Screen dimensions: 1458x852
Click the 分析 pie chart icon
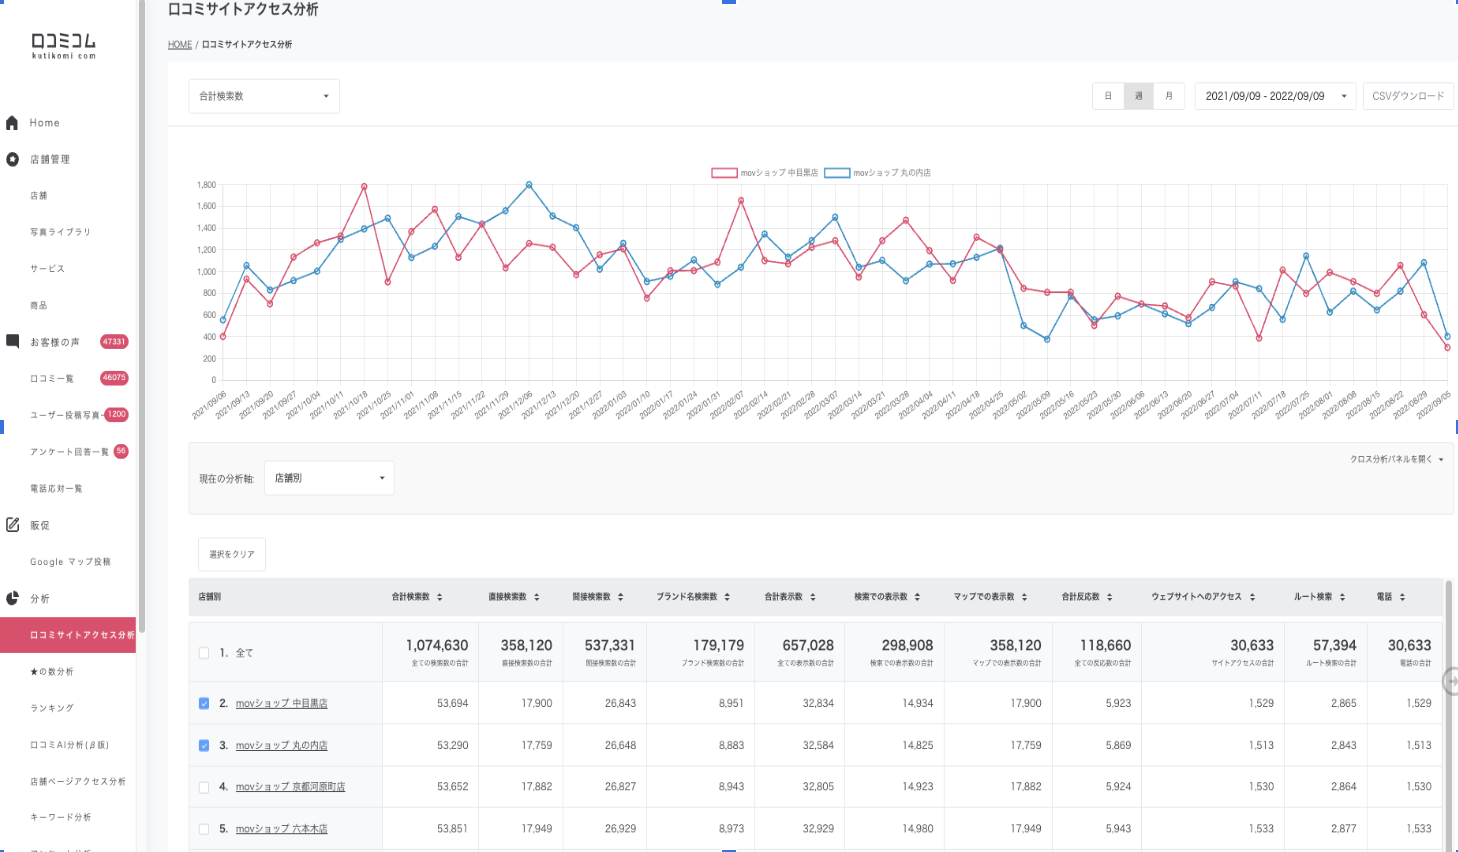12,598
